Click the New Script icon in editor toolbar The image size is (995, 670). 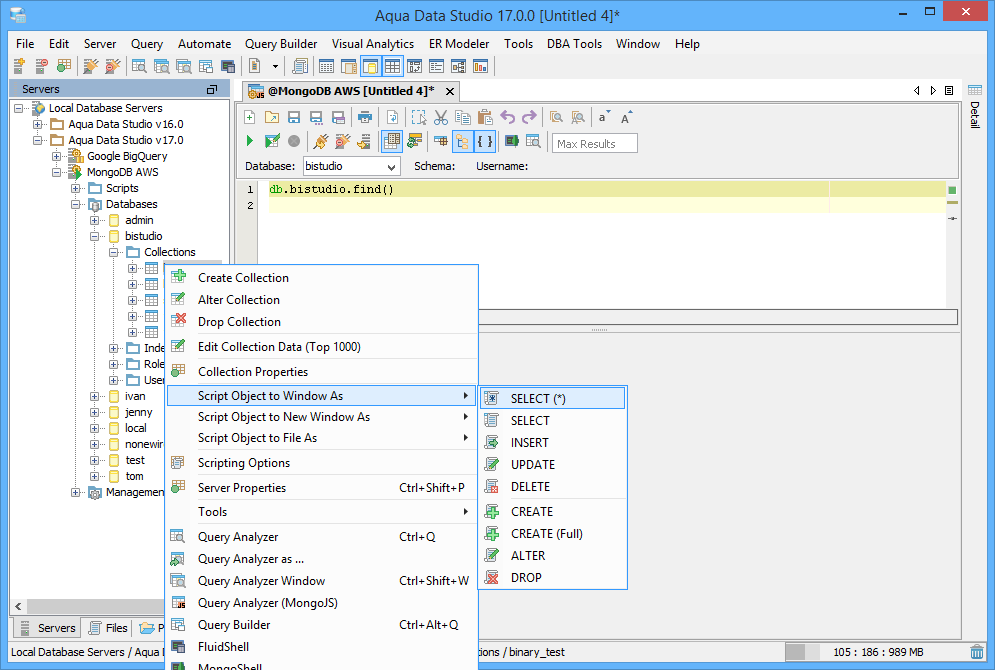[x=250, y=117]
